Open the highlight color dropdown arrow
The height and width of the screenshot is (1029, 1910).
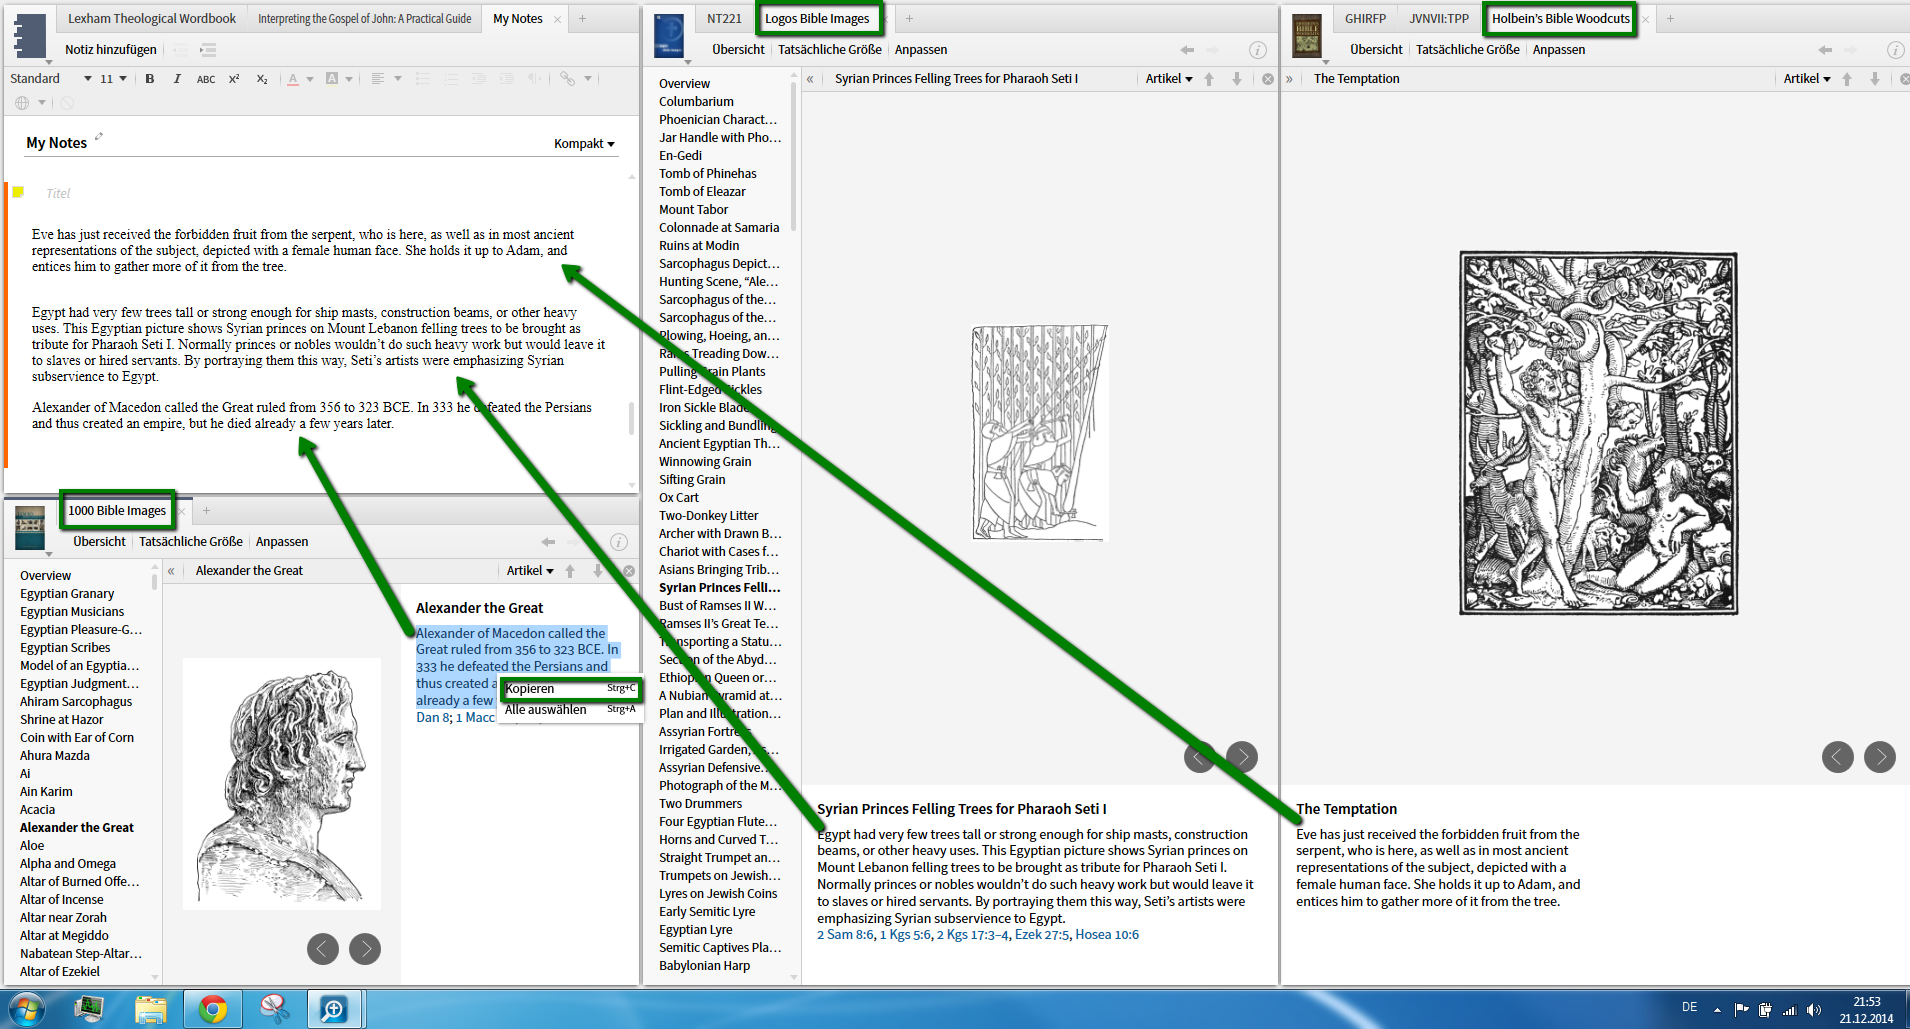point(349,79)
